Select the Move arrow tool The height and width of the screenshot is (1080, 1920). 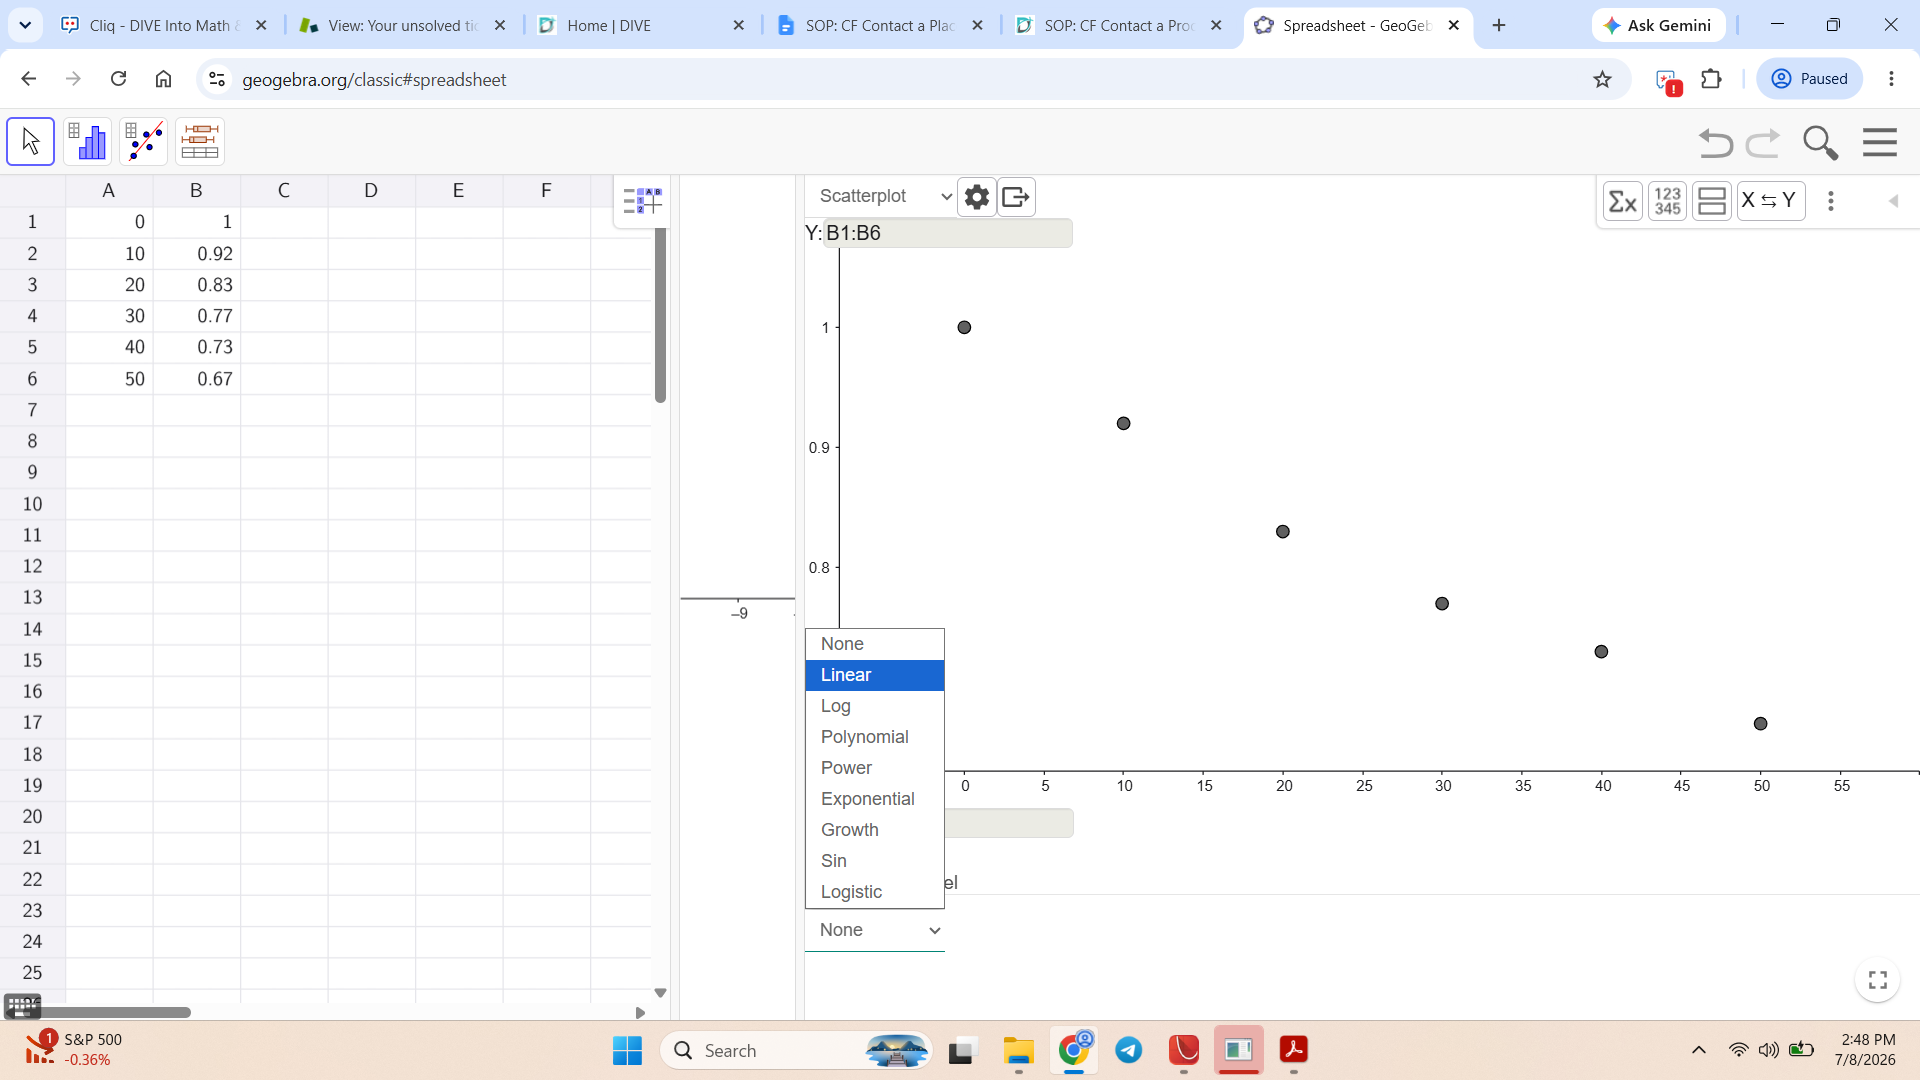tap(30, 141)
